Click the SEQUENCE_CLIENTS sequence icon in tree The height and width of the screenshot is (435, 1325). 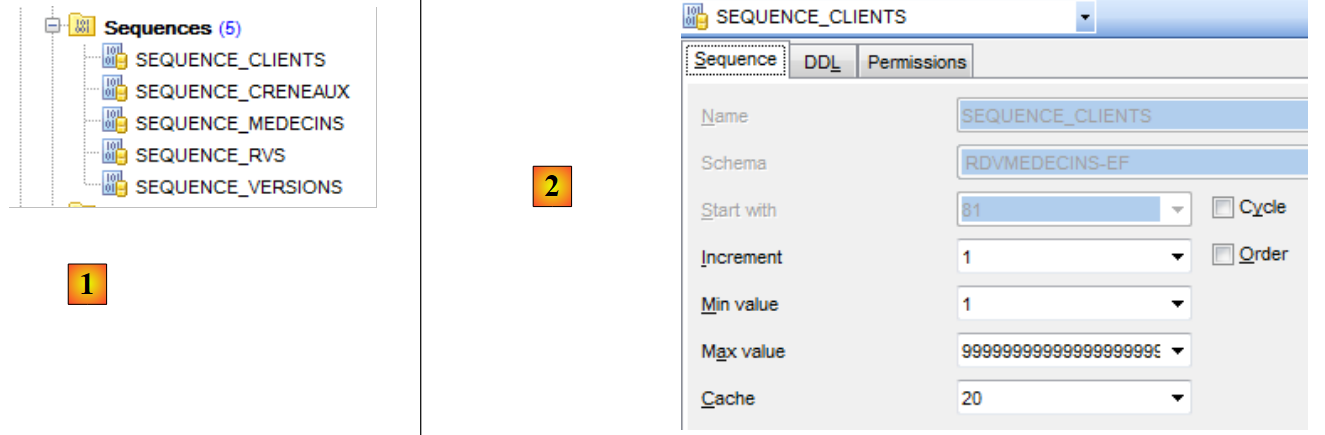(x=115, y=60)
